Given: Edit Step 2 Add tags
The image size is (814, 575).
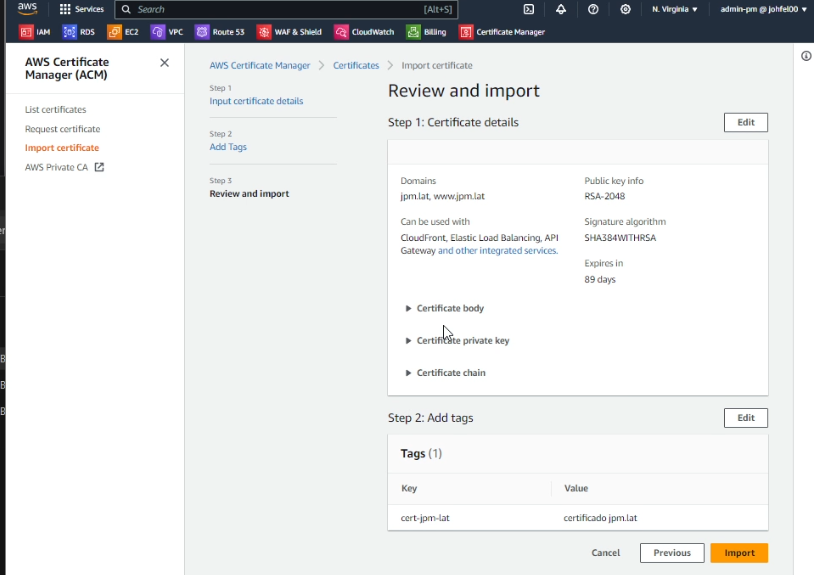Looking at the screenshot, I should [x=745, y=418].
